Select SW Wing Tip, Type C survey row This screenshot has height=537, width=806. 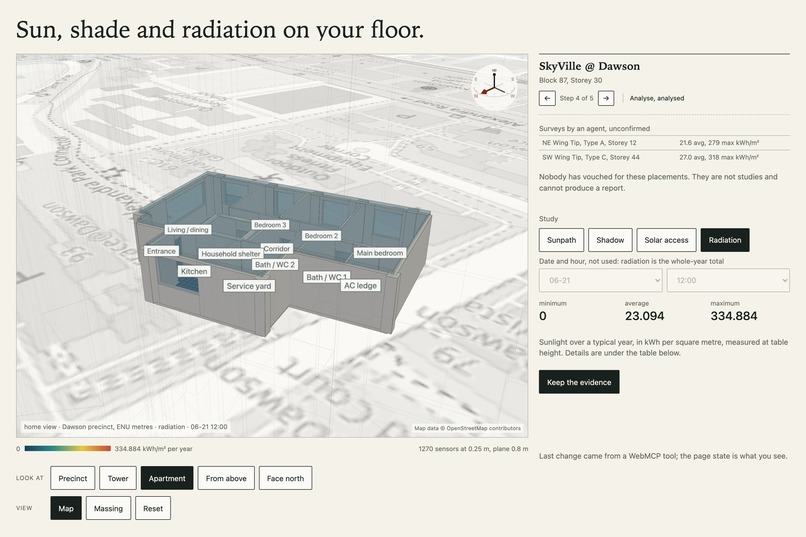(x=664, y=157)
